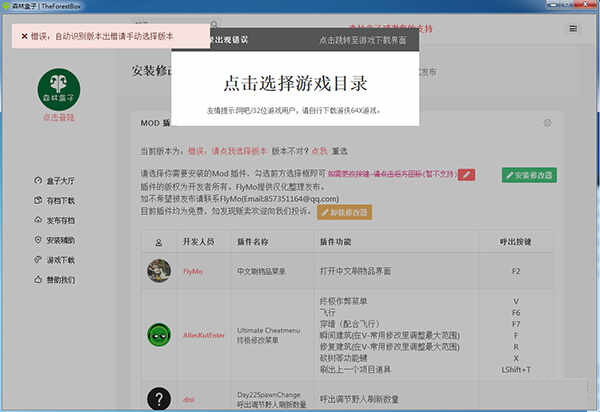Click the question-mark avatar in last row
Viewport: 600px width, 412px height.
pos(159,399)
